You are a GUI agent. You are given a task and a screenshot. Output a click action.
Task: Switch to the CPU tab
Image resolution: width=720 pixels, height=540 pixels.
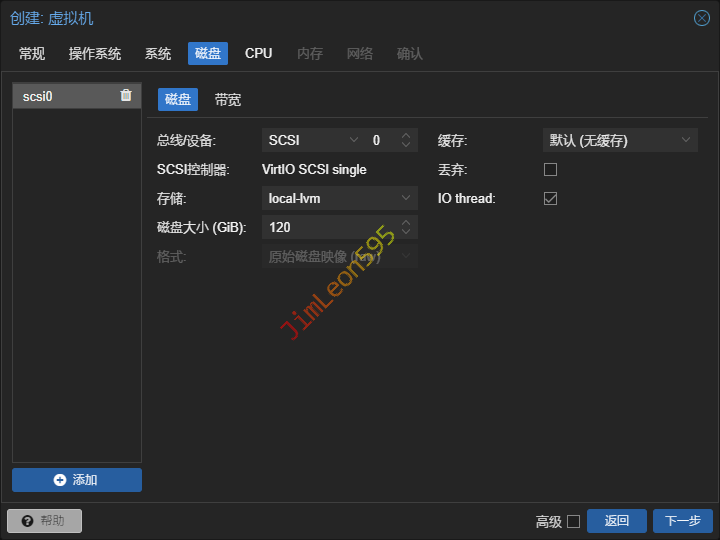(258, 54)
